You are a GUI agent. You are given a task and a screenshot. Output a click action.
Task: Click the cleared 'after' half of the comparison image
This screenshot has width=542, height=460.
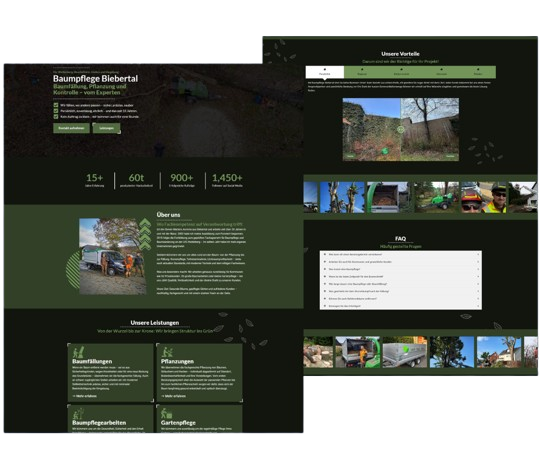click(430, 129)
